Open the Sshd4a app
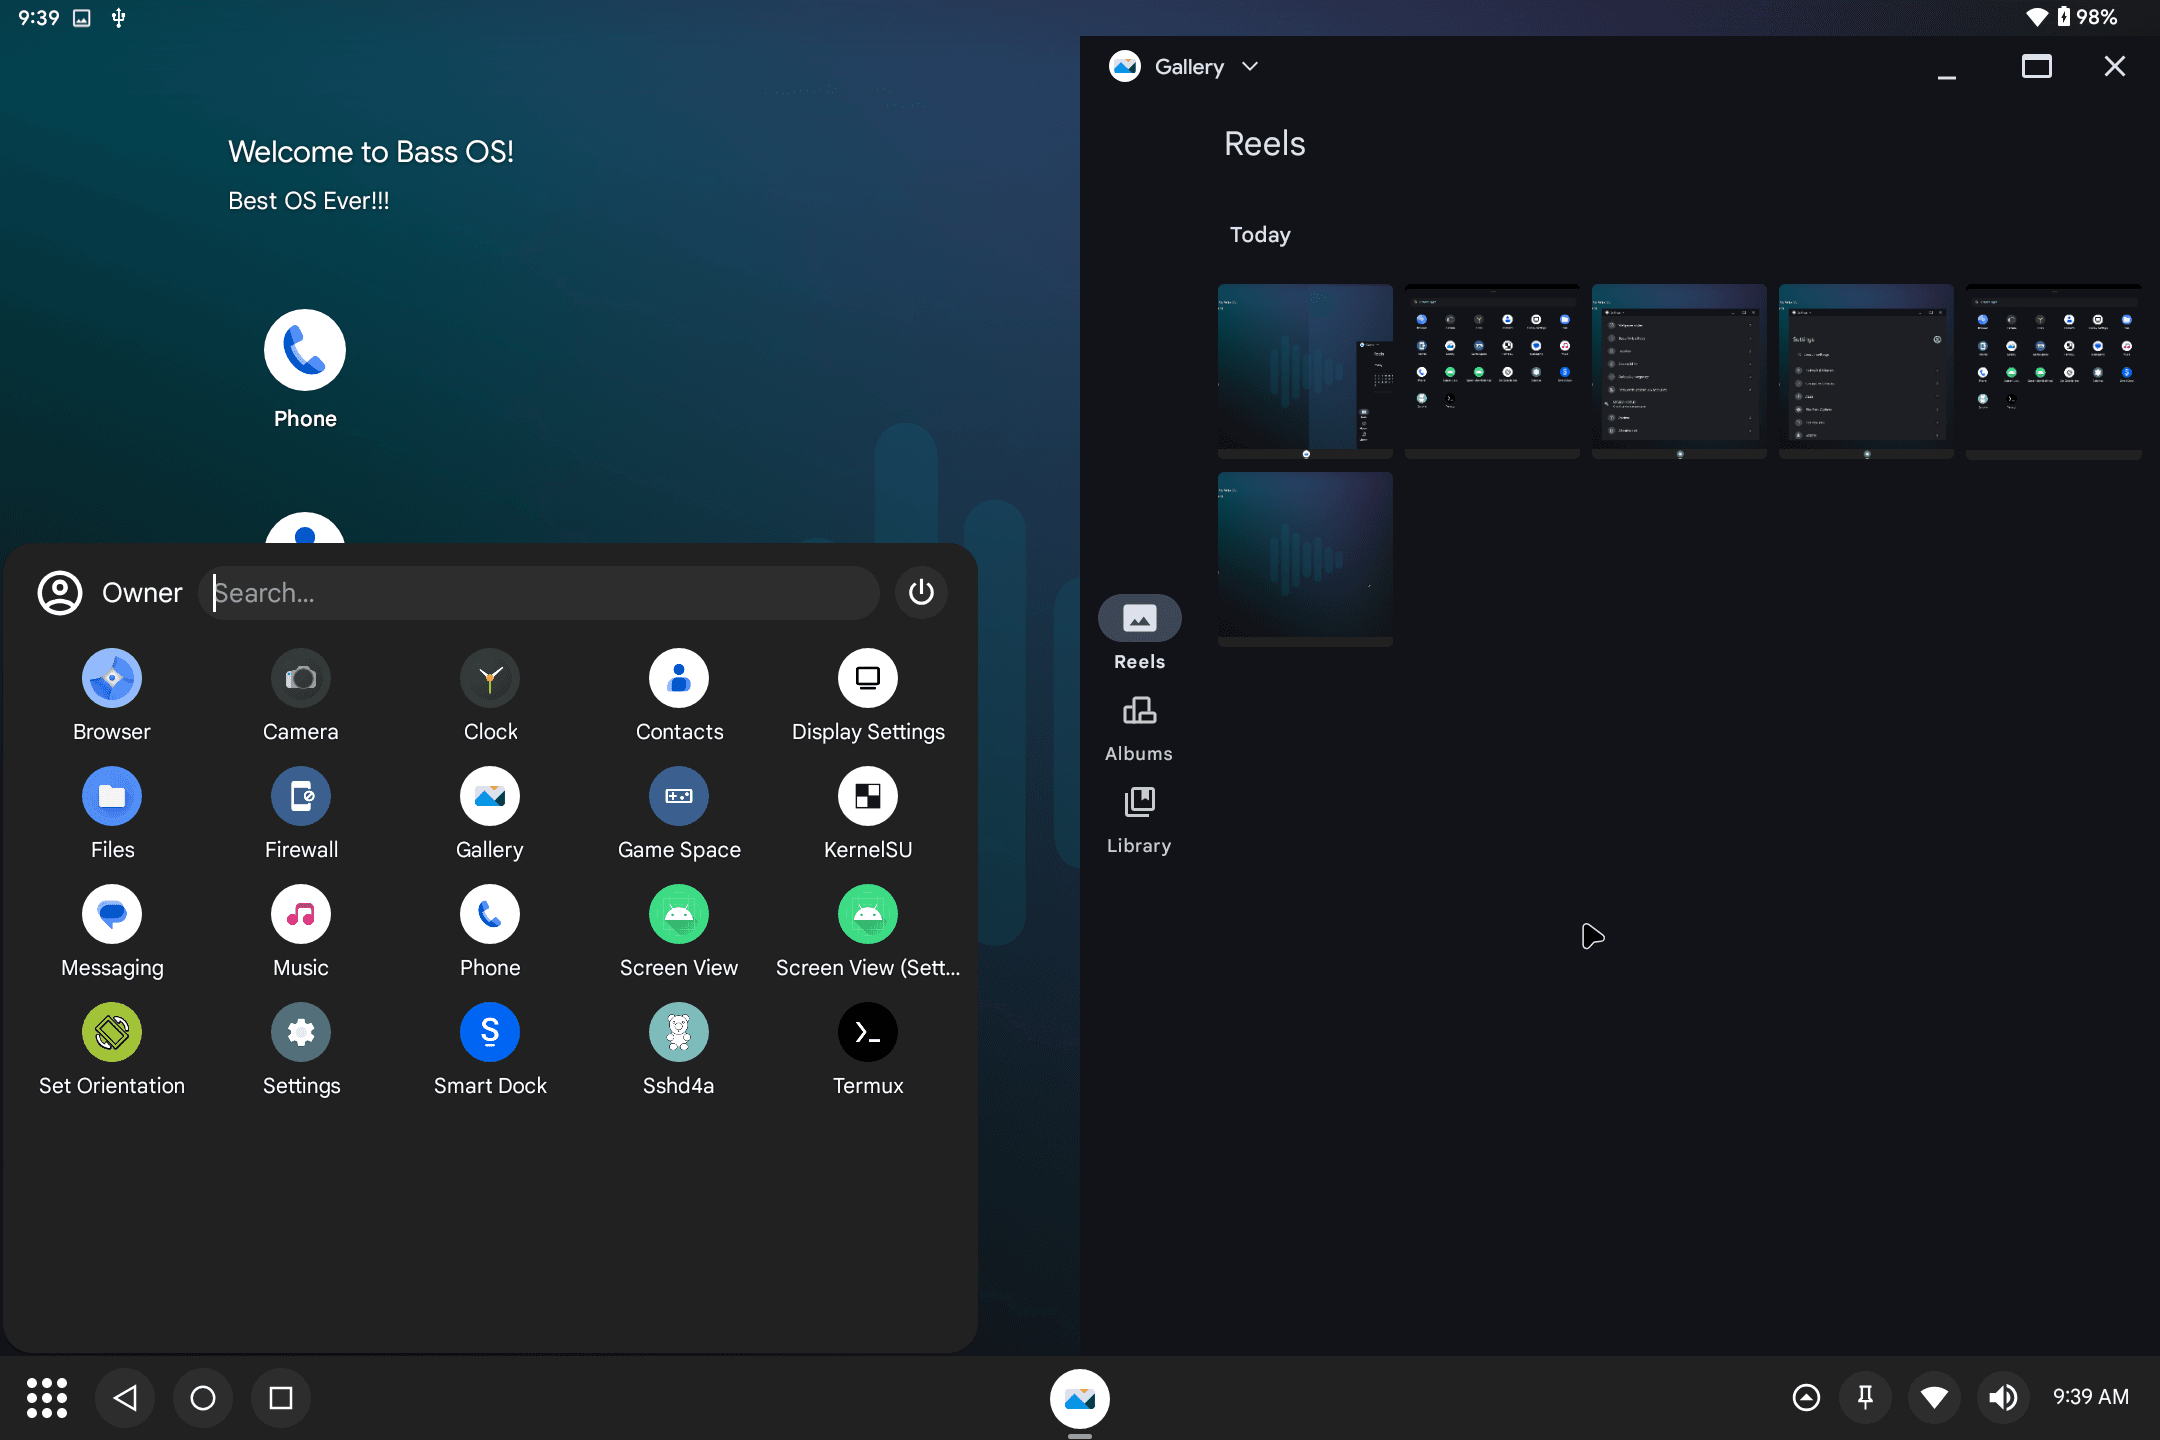Viewport: 2160px width, 1440px height. pyautogui.click(x=678, y=1032)
